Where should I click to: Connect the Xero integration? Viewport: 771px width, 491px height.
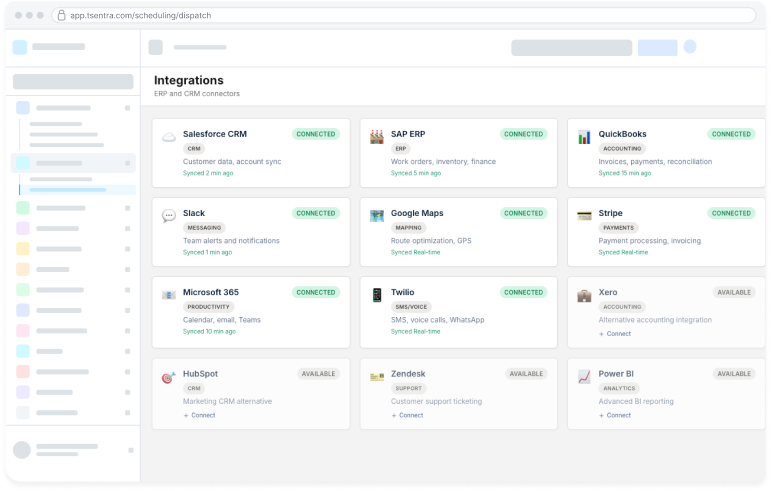pos(615,334)
